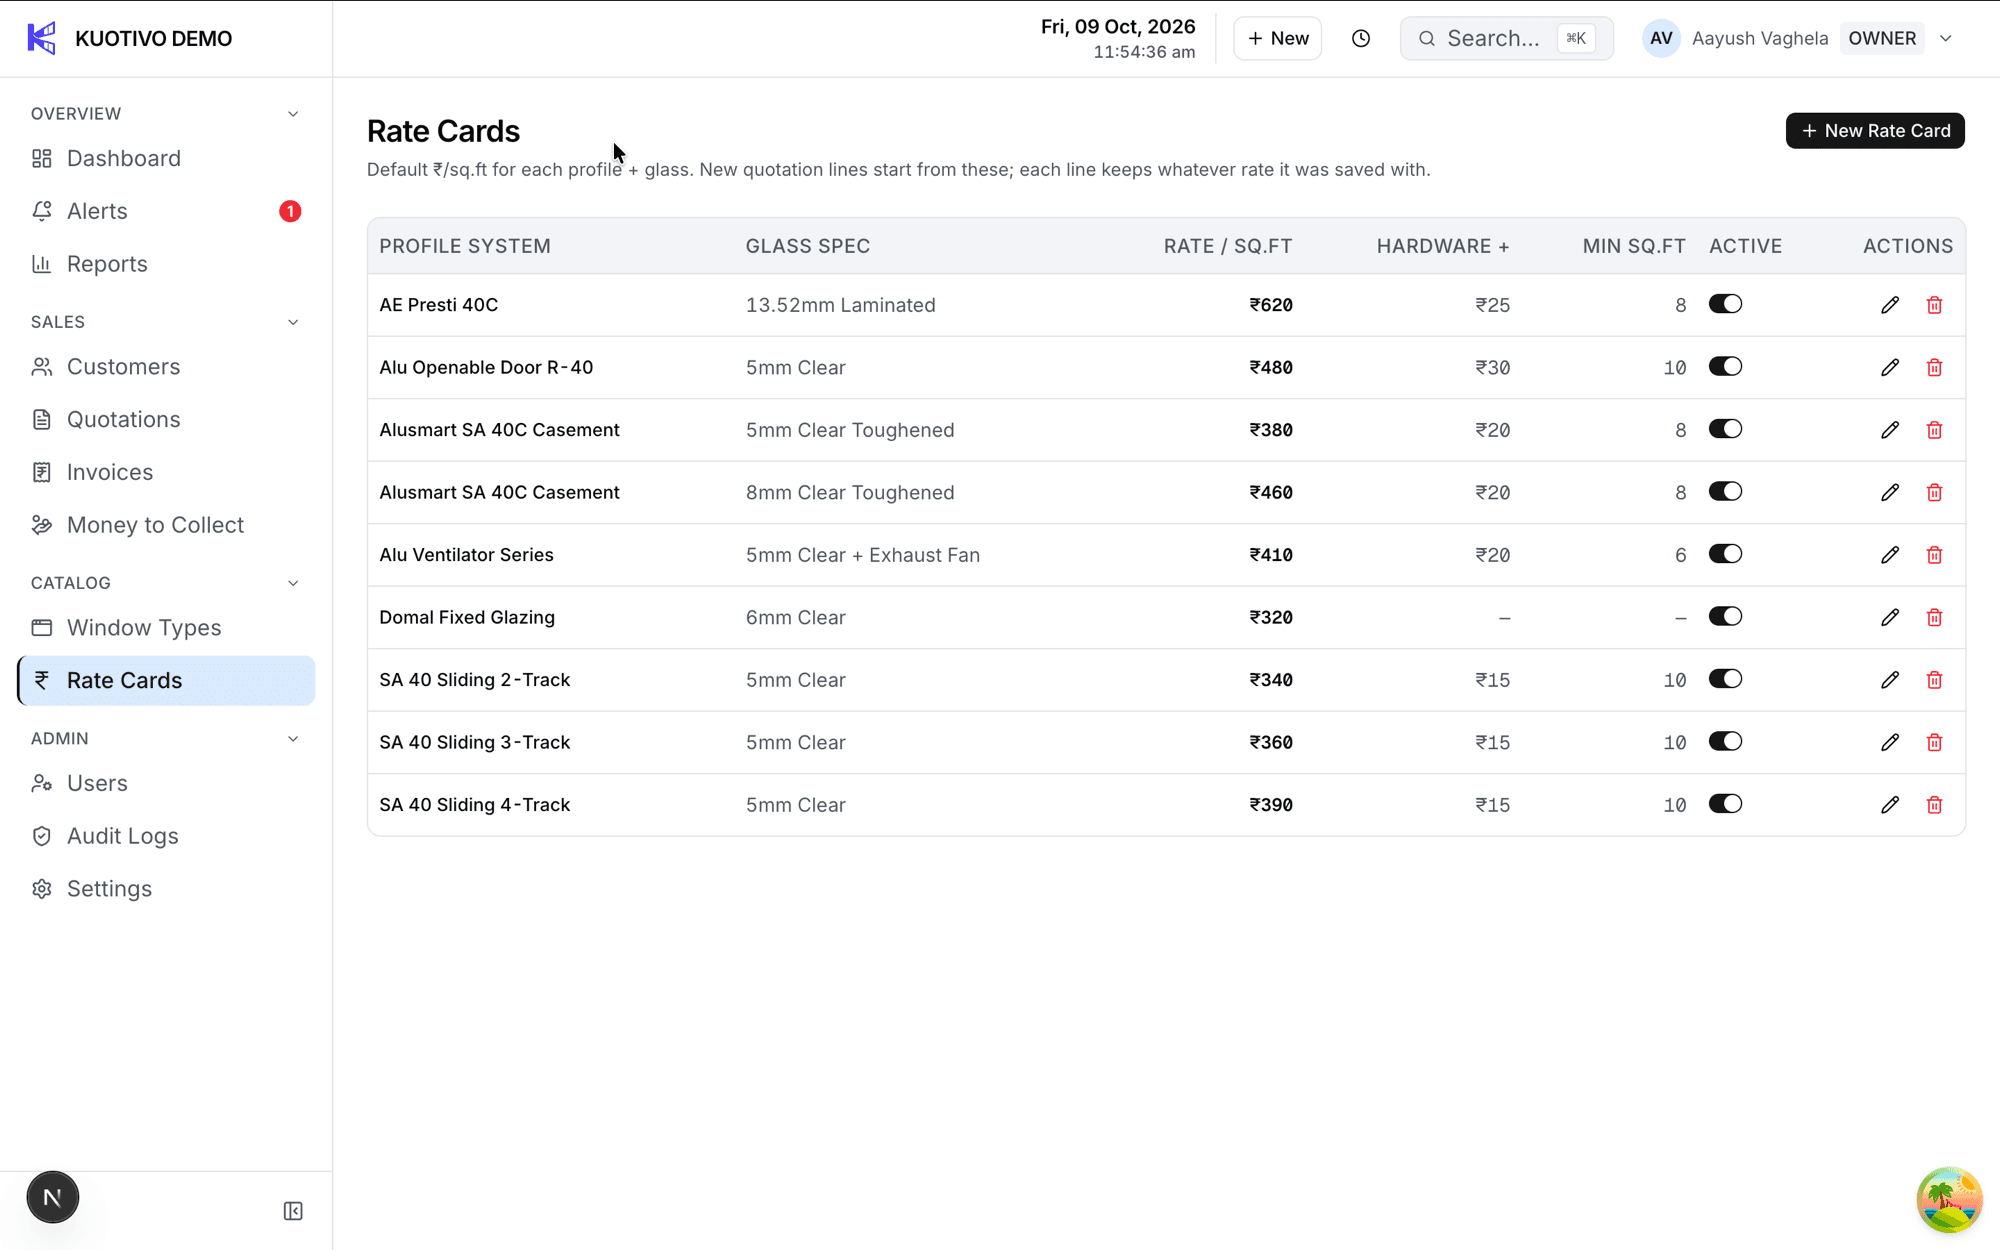Collapse the sidebar panel
The height and width of the screenshot is (1250, 2000).
[293, 1211]
